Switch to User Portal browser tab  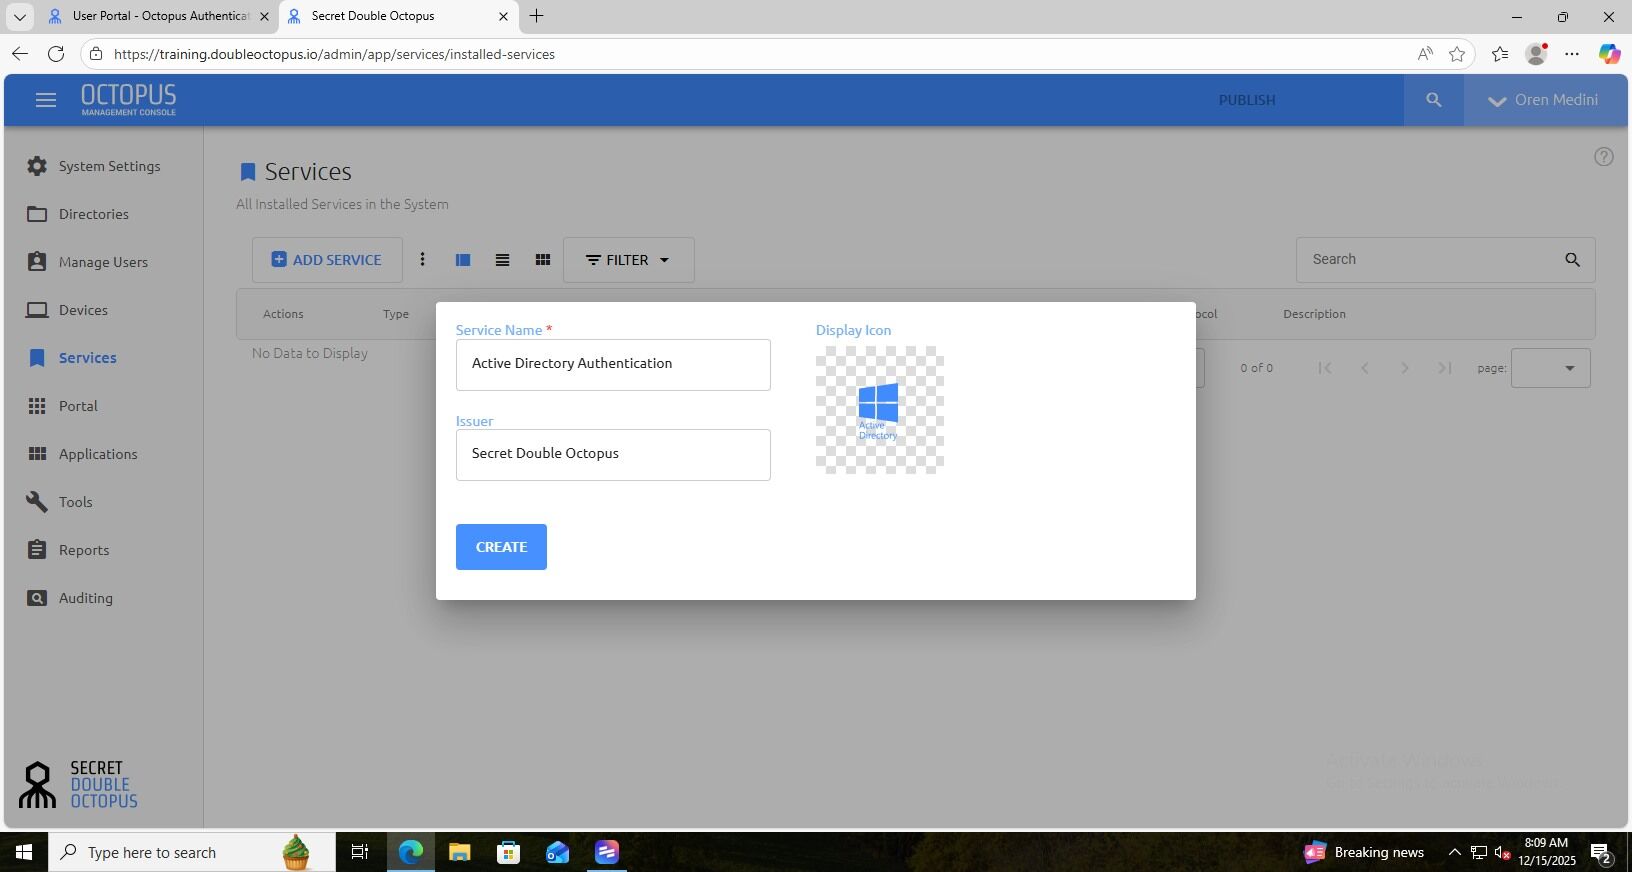[157, 16]
